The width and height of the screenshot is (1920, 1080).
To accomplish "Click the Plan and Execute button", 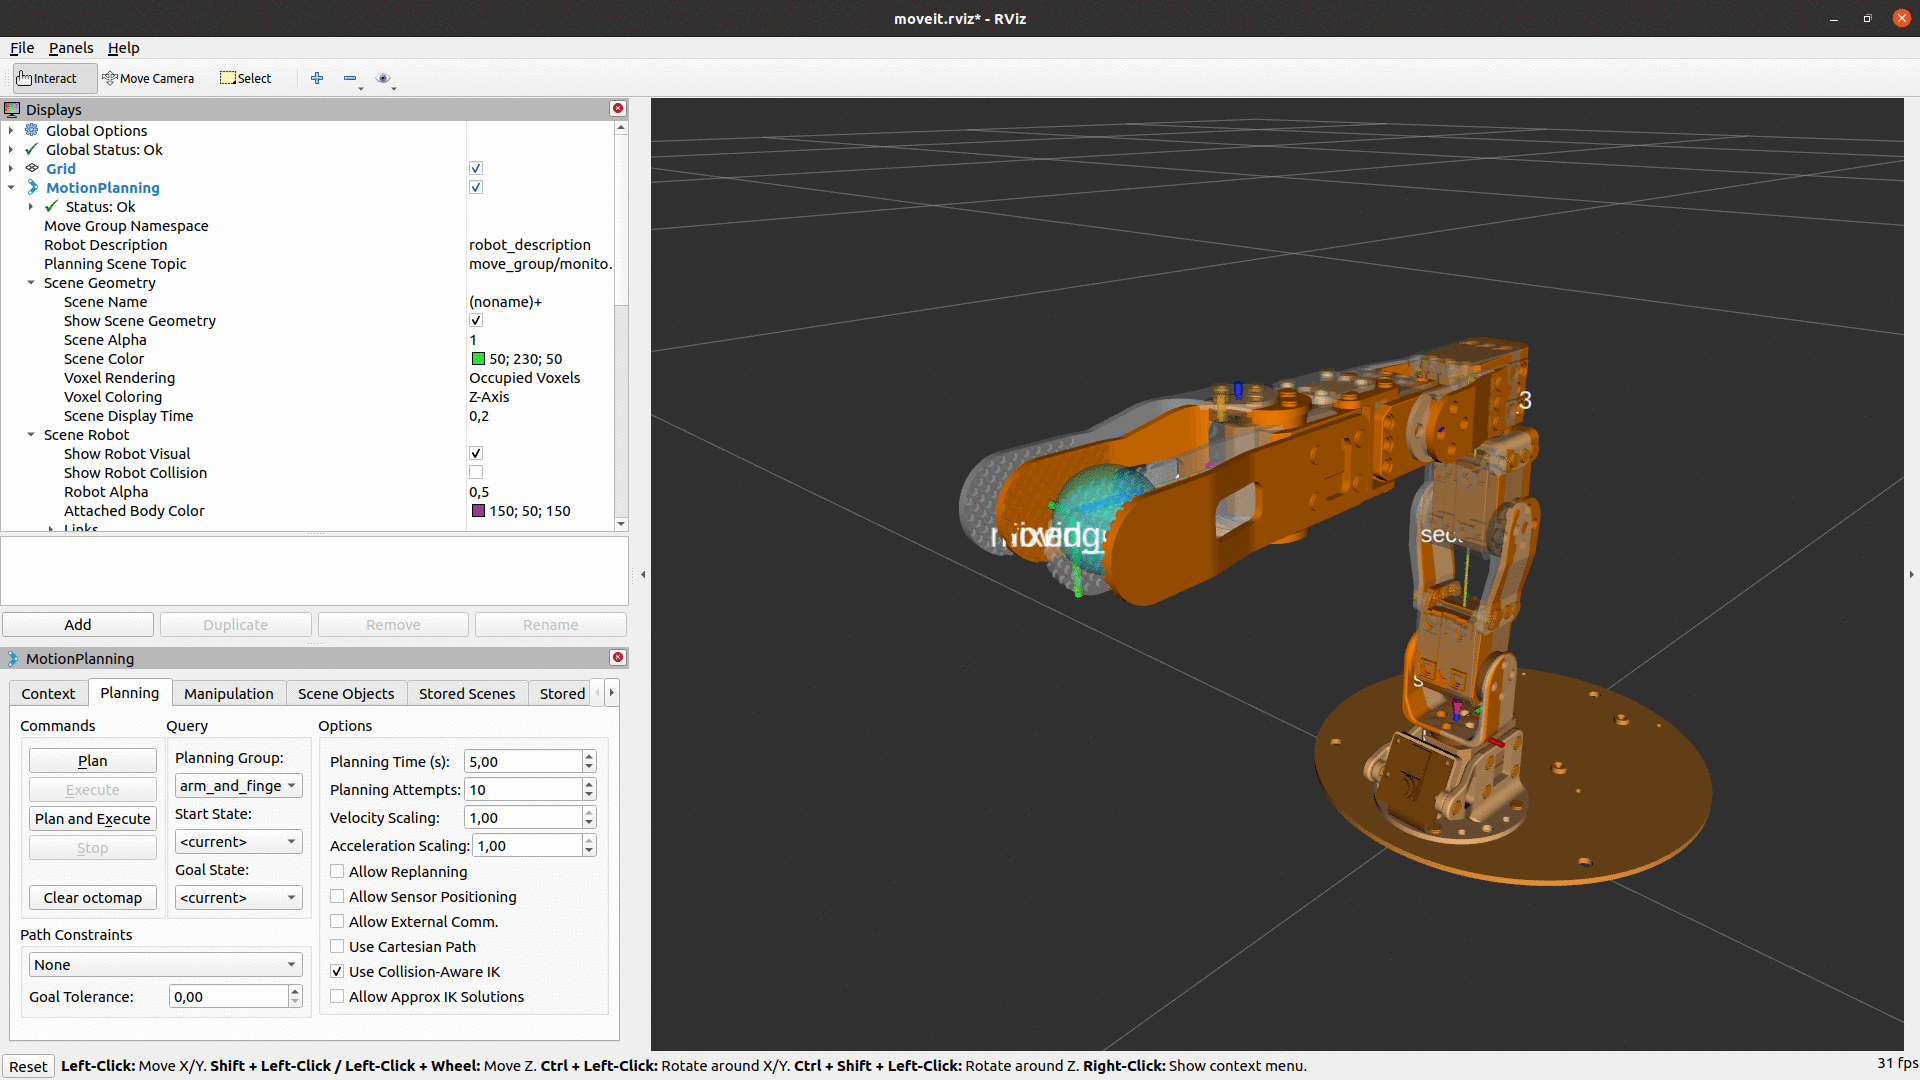I will pos(92,818).
